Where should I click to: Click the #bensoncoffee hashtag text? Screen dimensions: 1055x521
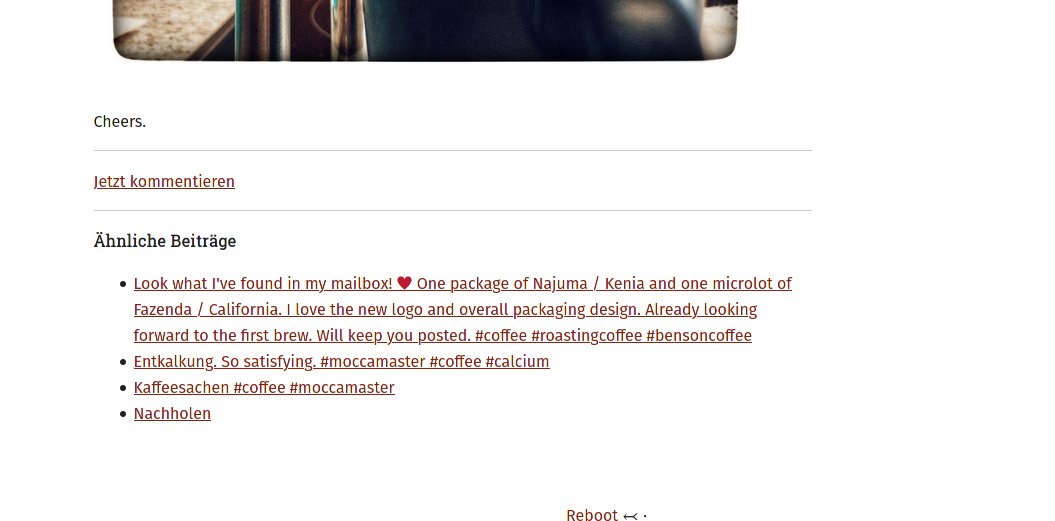698,336
